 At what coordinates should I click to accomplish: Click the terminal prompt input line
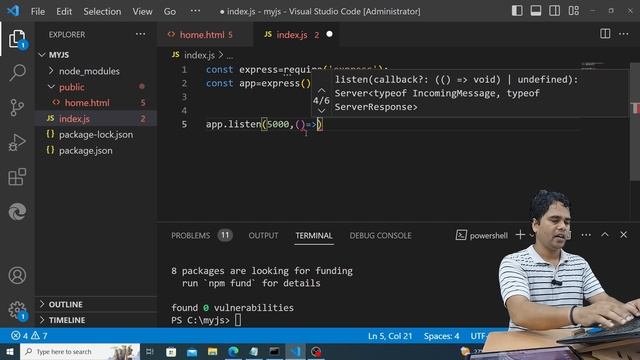[x=206, y=320]
